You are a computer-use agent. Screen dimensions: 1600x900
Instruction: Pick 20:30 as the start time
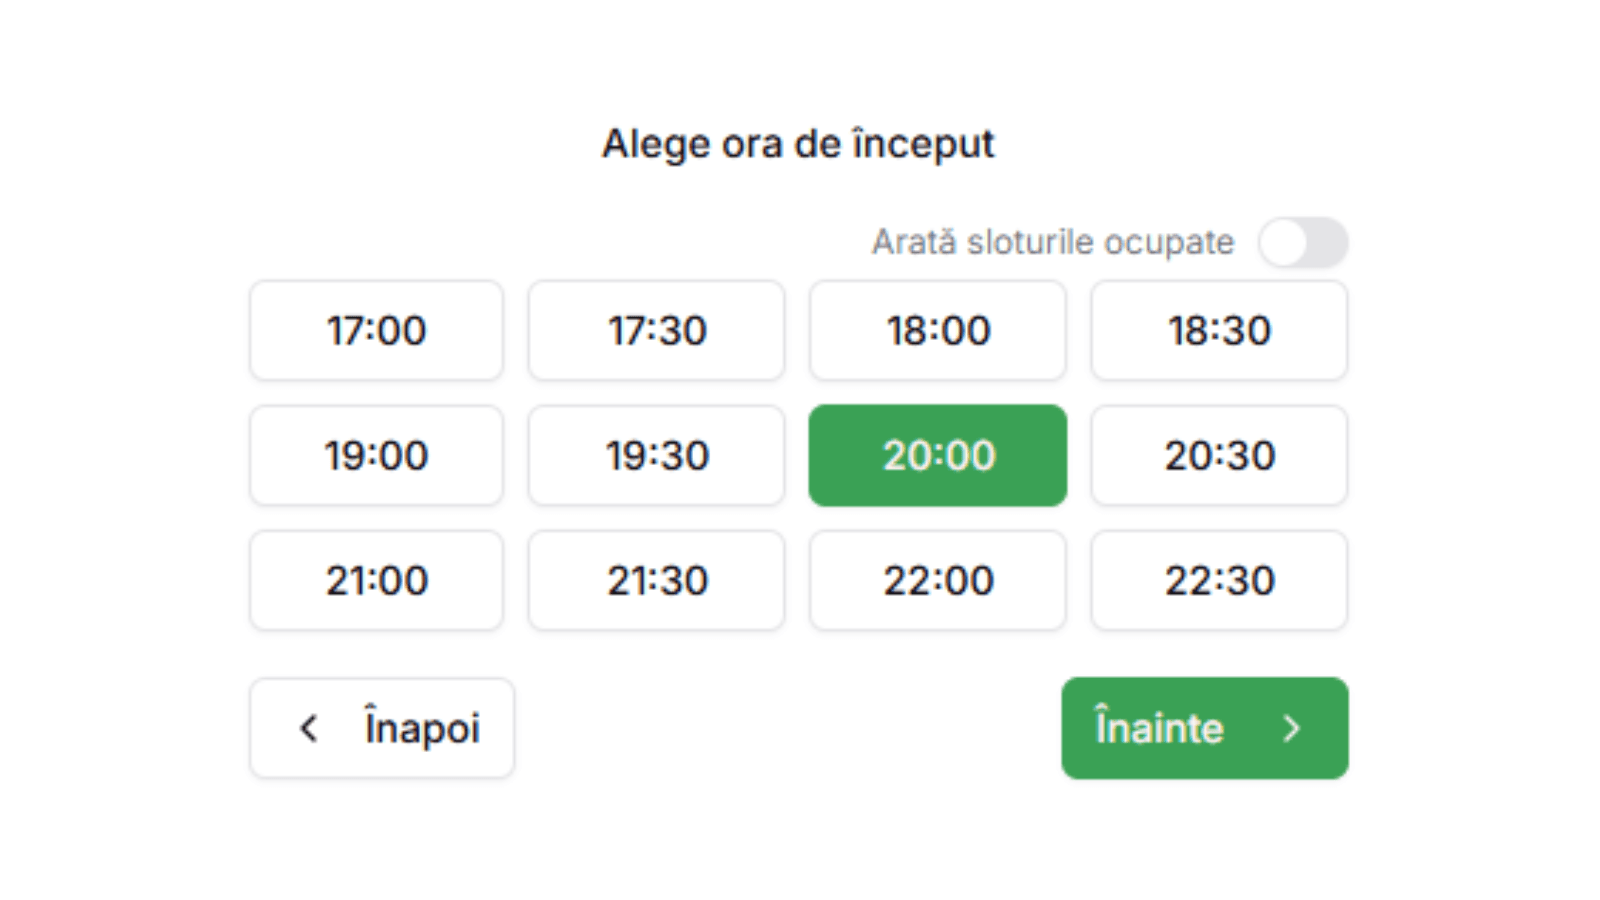(1219, 456)
